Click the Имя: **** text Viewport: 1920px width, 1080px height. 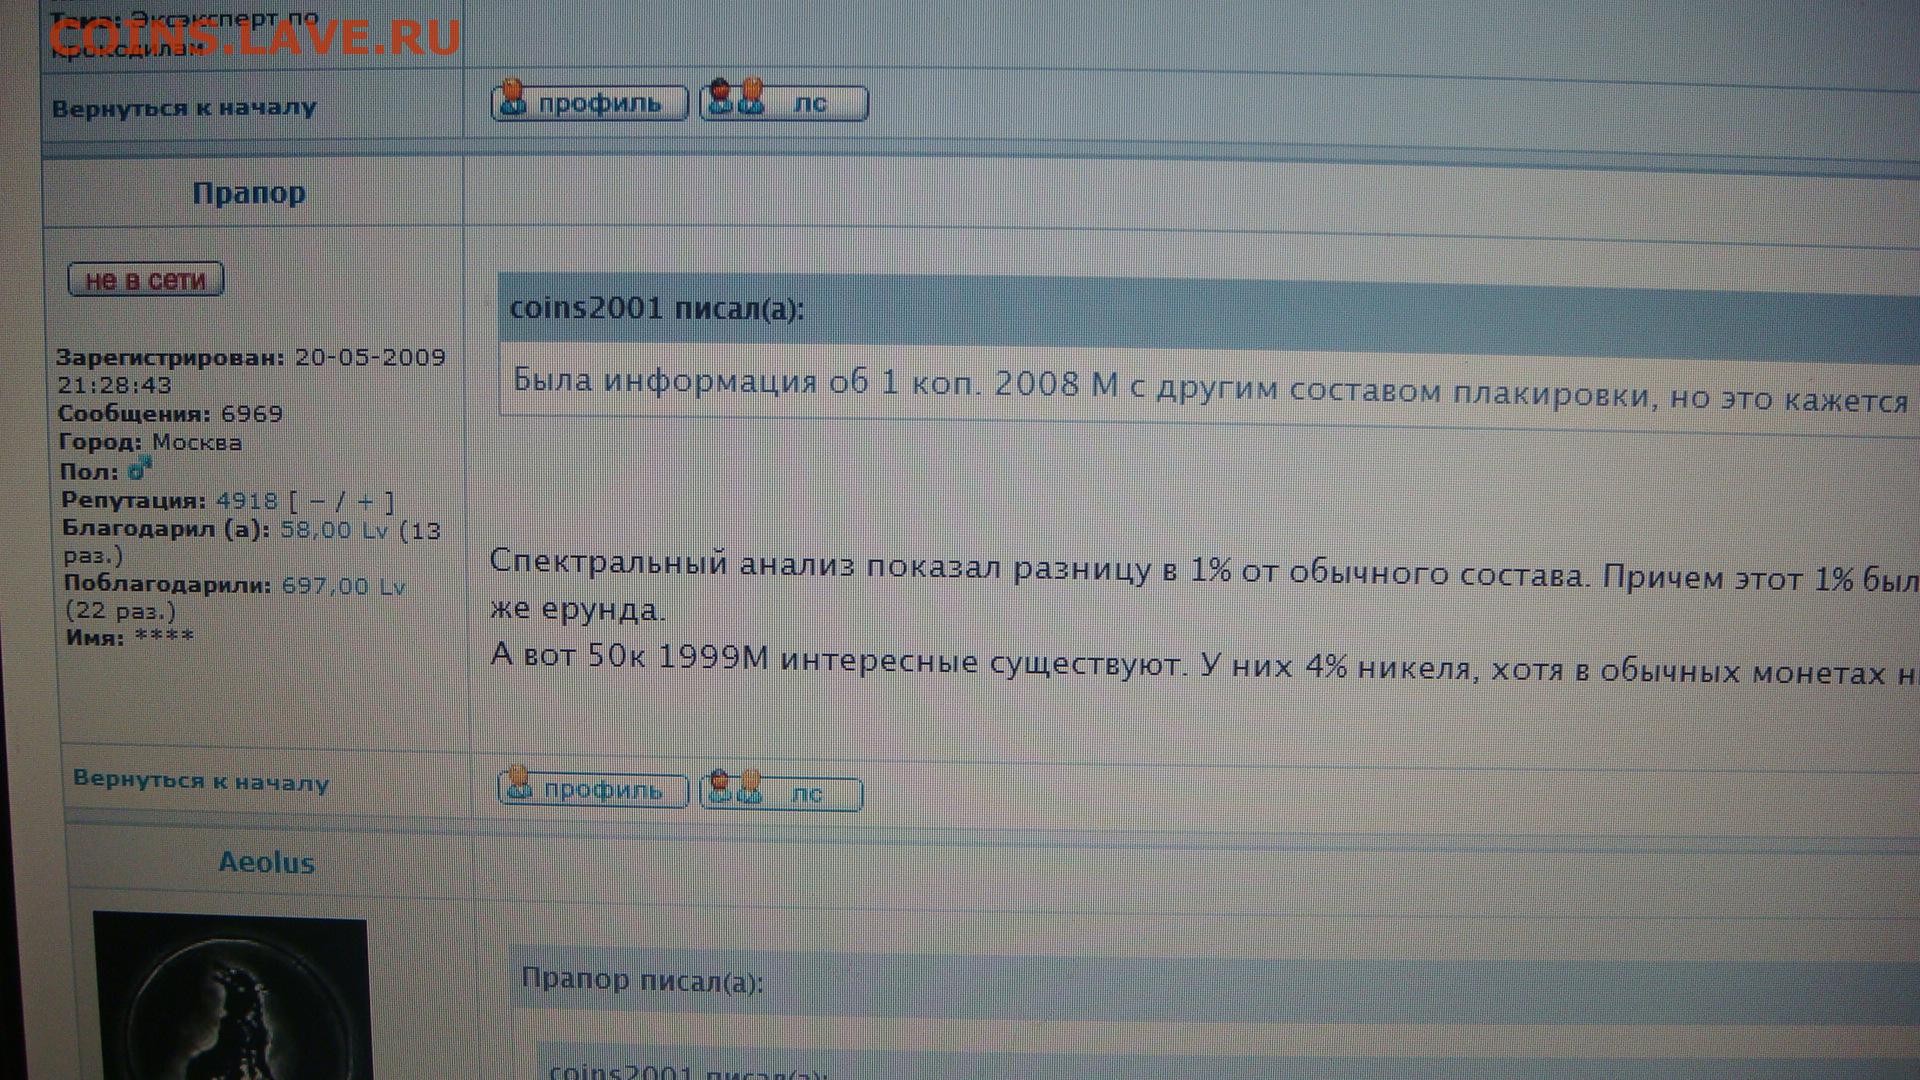click(130, 636)
